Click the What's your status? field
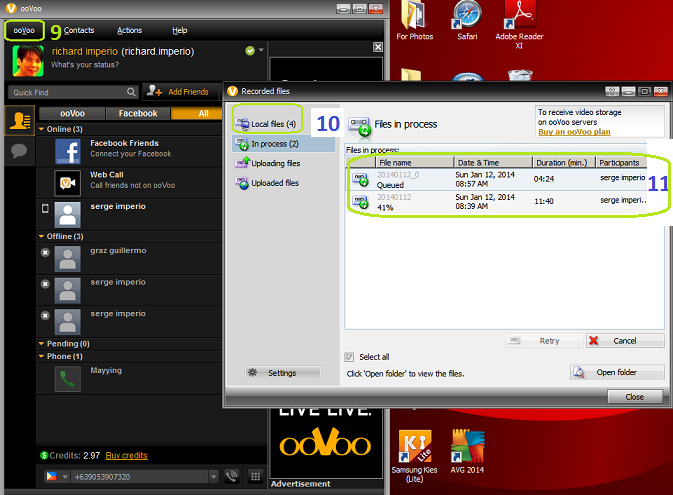Screen dimensions: 673x495 pos(85,65)
